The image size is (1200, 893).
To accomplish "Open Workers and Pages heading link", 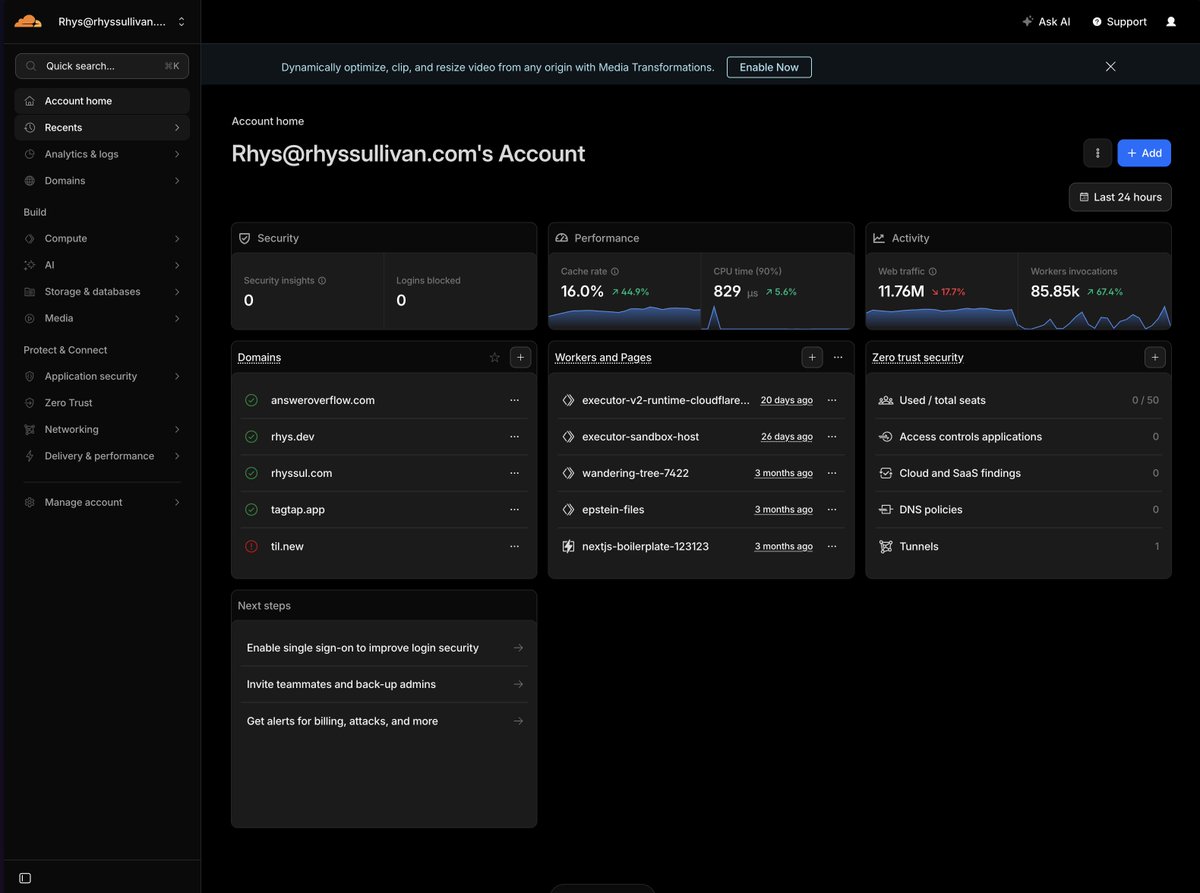I will [x=603, y=357].
